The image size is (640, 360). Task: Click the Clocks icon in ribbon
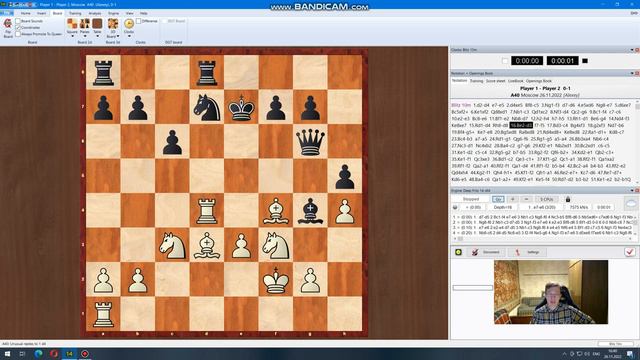click(x=129, y=23)
